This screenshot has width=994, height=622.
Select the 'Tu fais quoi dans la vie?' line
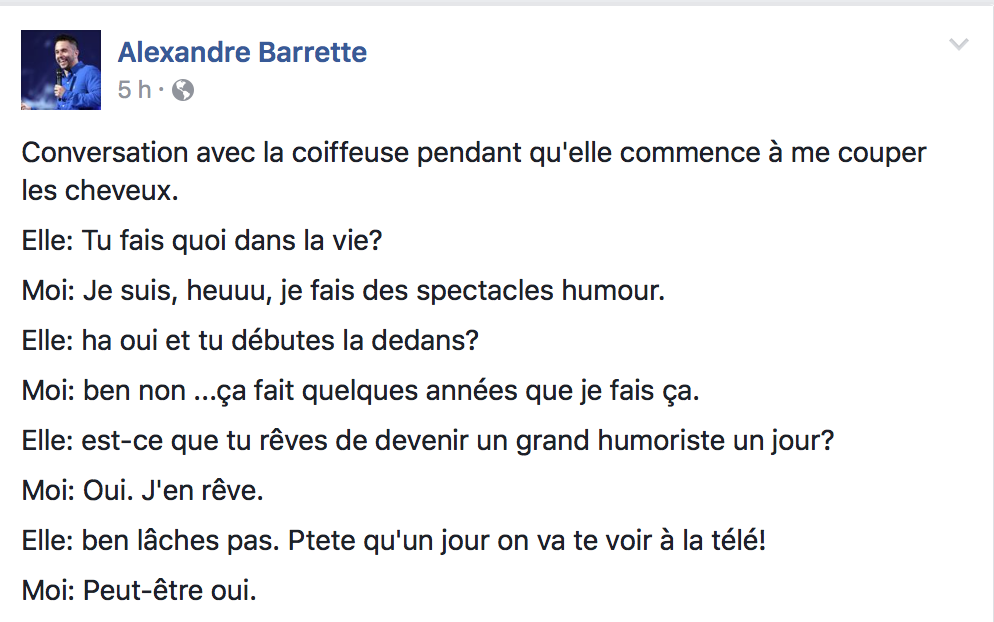pyautogui.click(x=202, y=240)
